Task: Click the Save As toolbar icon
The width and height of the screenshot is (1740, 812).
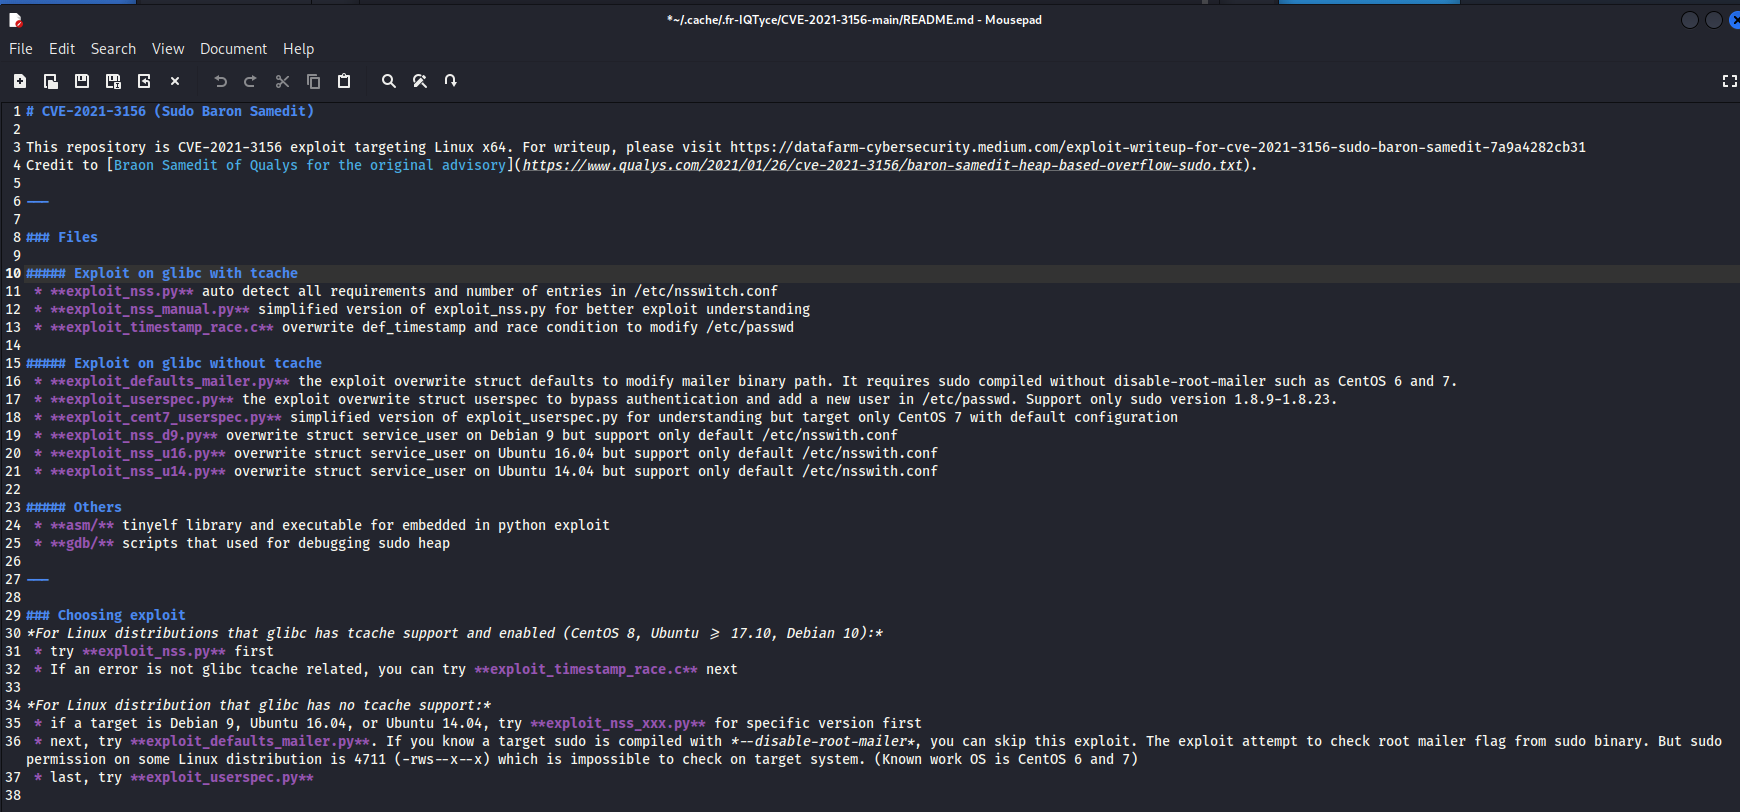Action: click(x=113, y=81)
